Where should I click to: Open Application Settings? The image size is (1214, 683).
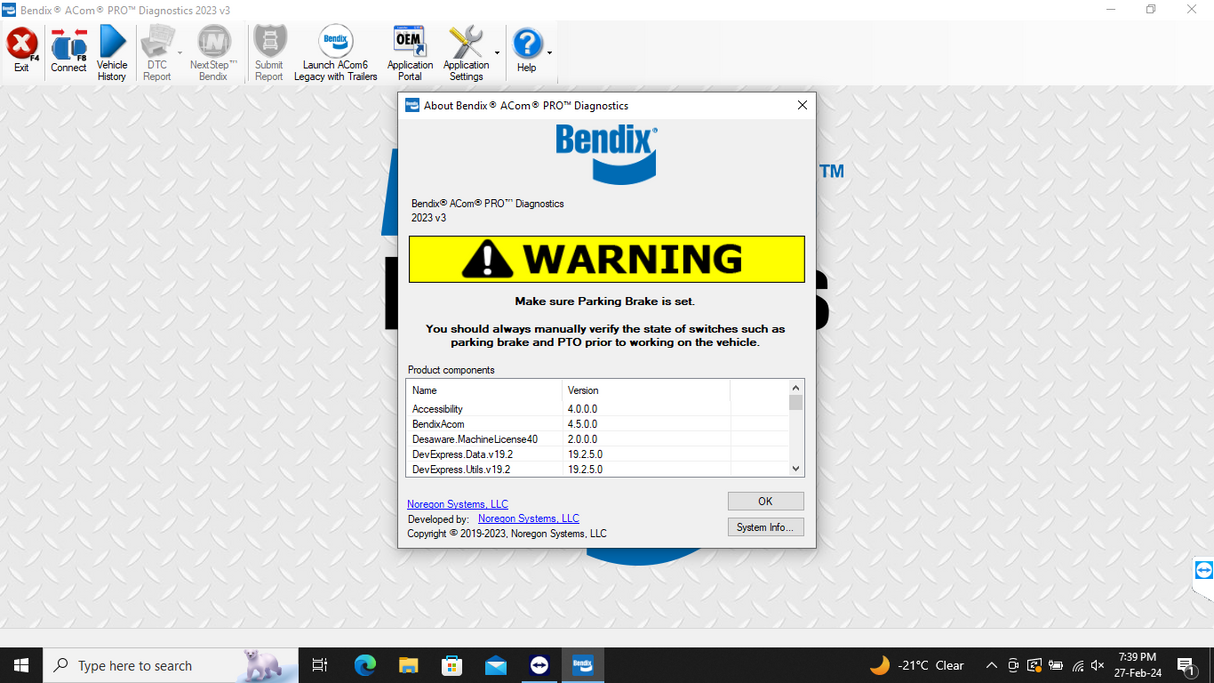click(x=466, y=50)
